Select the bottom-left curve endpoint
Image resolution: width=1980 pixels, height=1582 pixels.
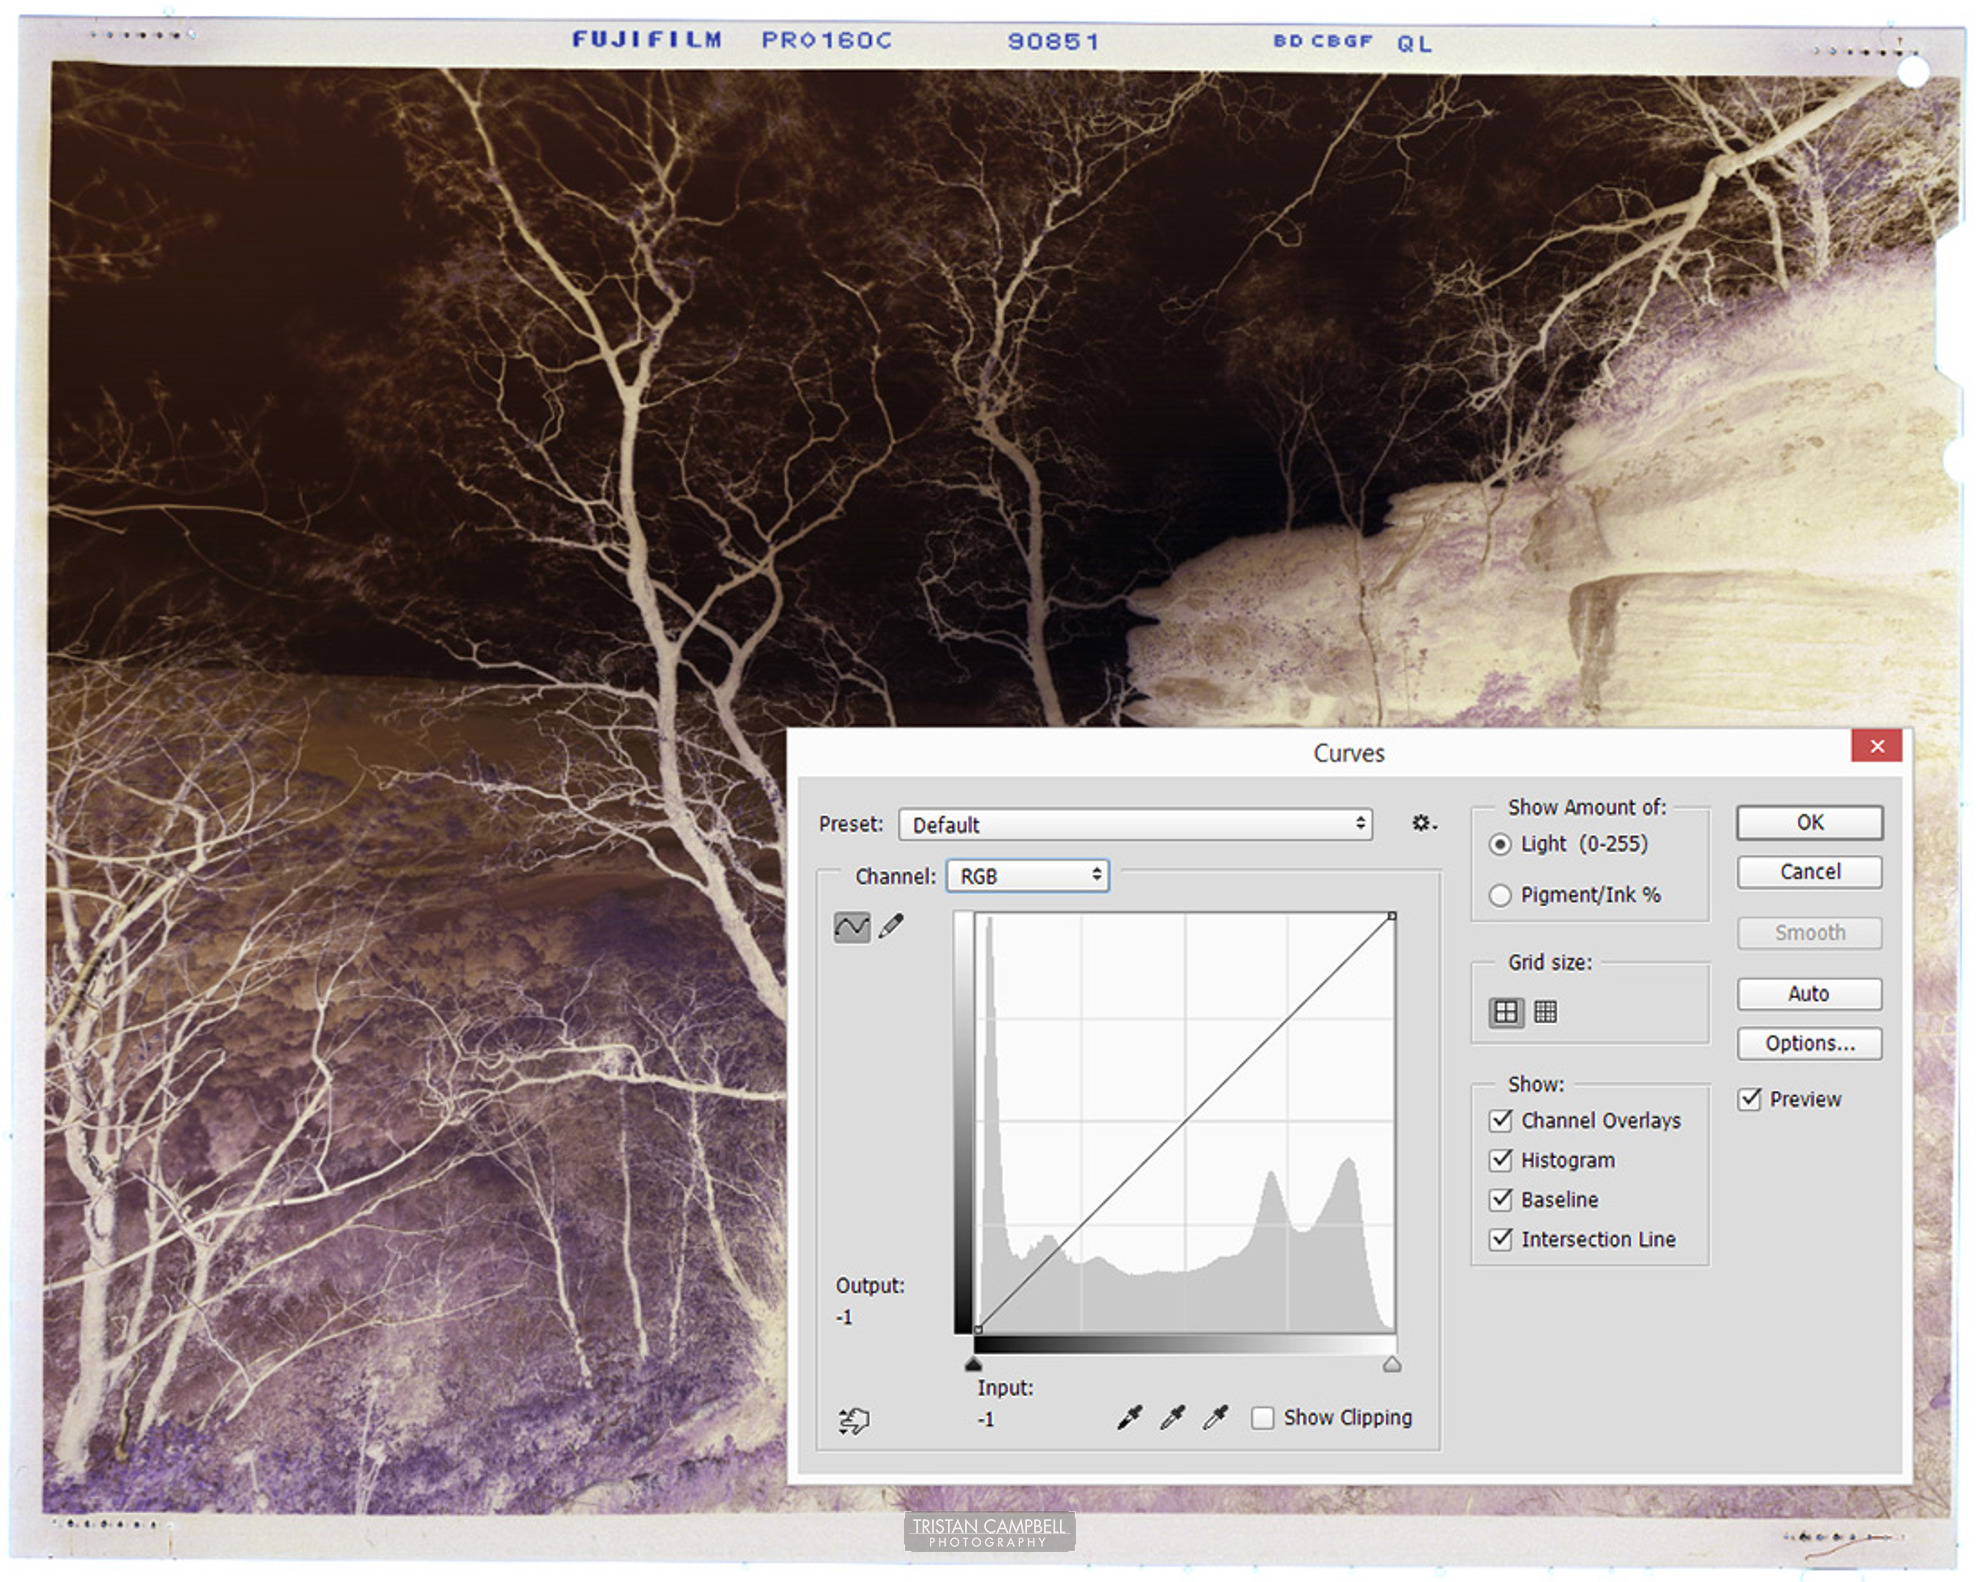[x=978, y=1329]
